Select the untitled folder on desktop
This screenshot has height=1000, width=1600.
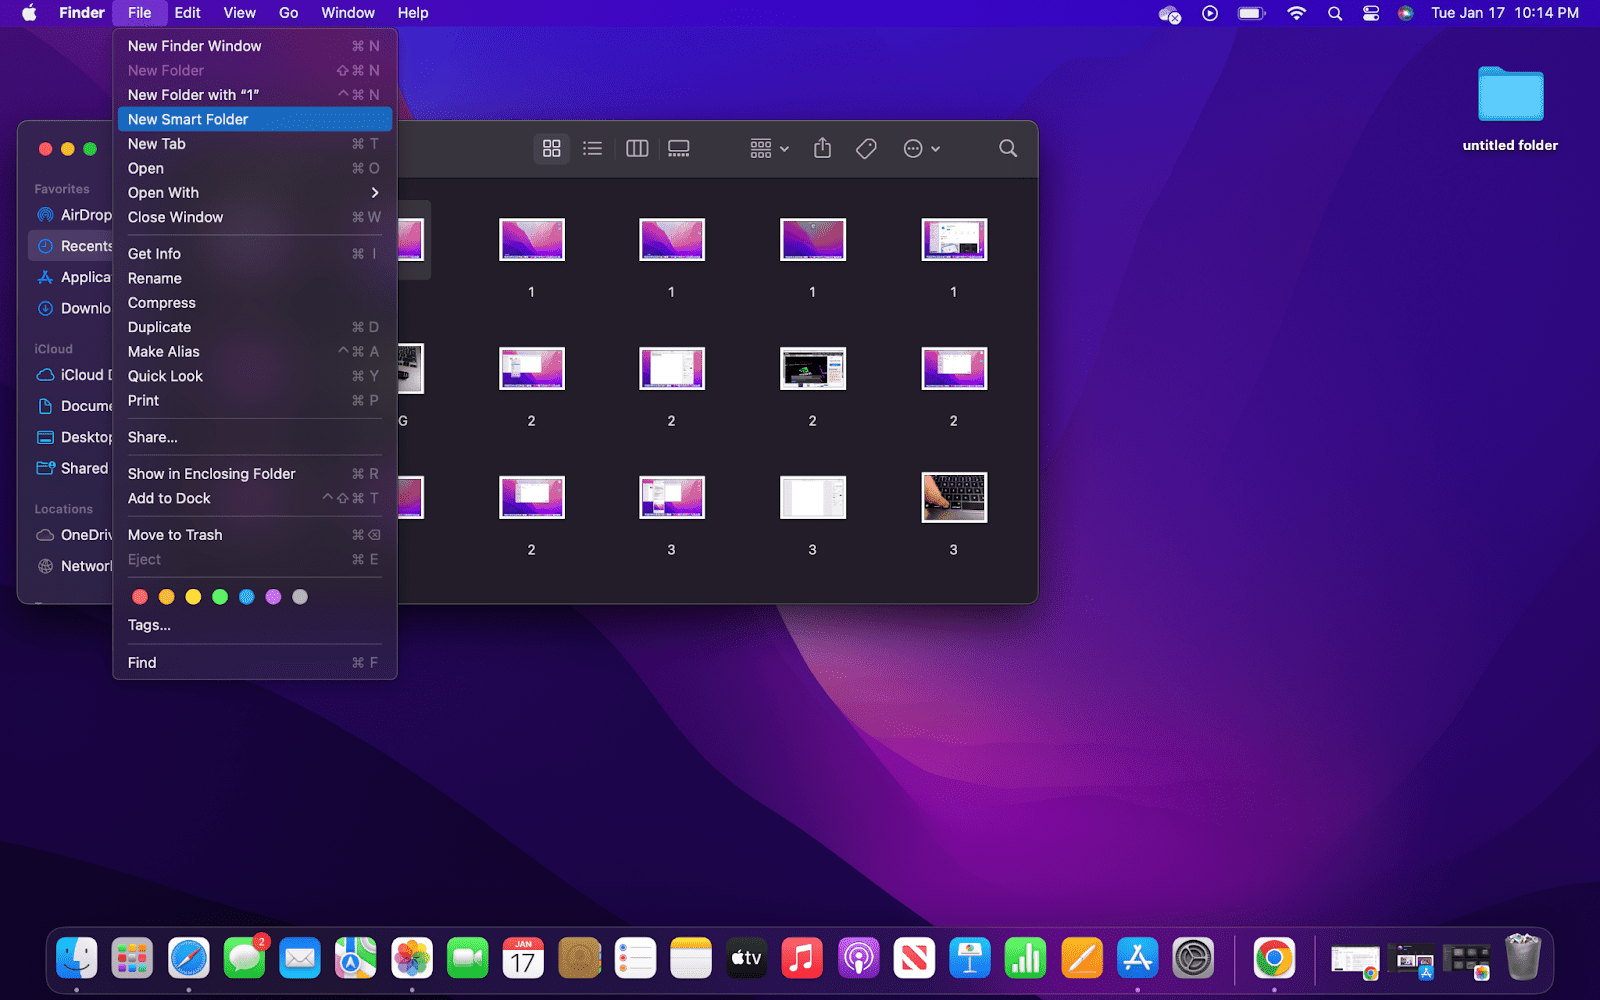click(1510, 108)
